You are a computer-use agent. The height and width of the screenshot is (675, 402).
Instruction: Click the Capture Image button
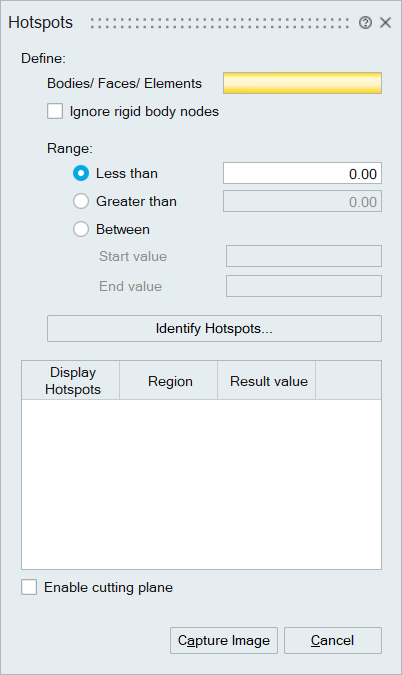[x=224, y=641]
